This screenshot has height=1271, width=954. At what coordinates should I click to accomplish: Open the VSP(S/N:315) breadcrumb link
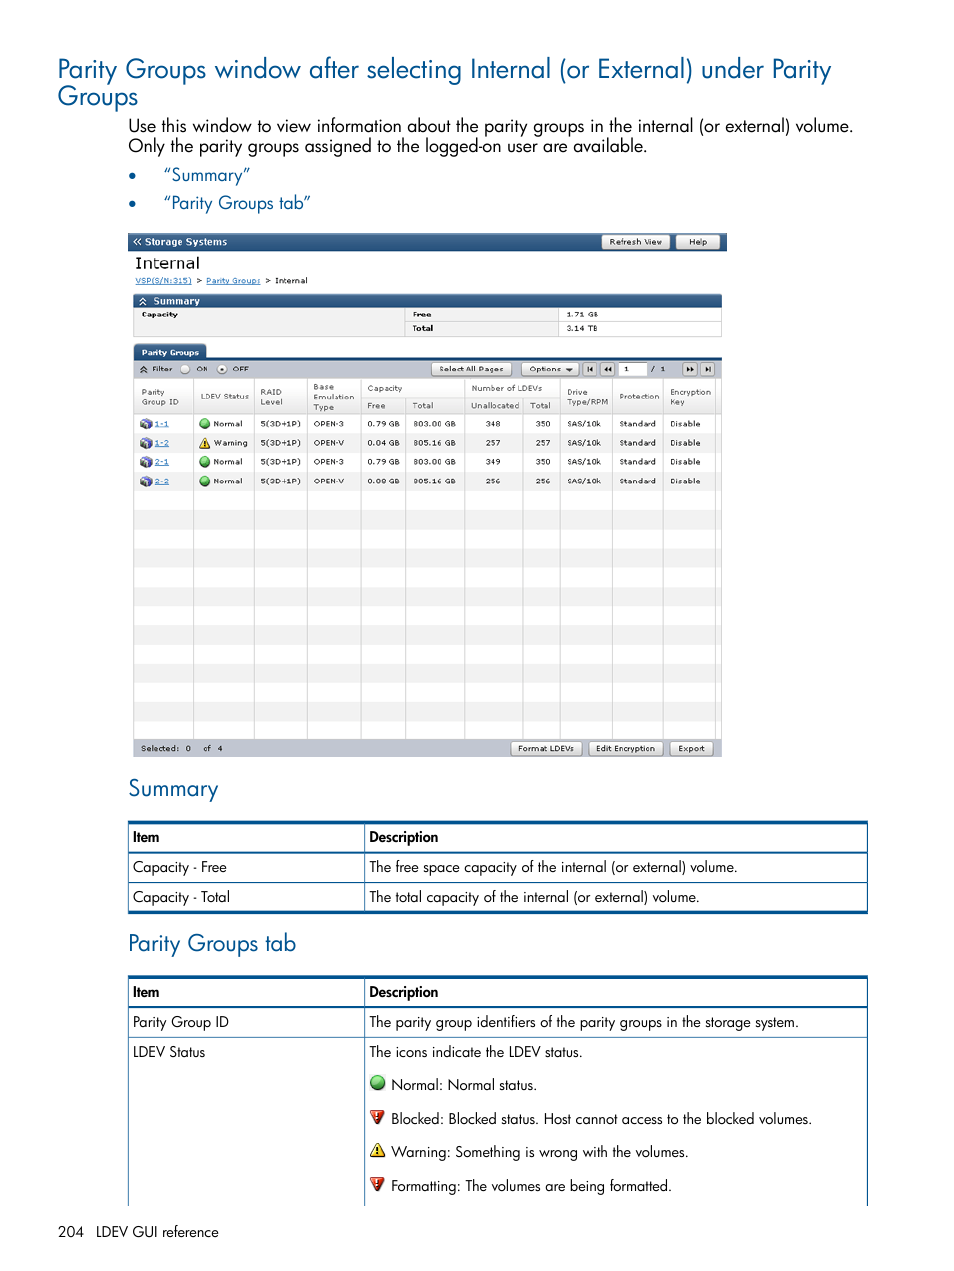pos(164,281)
